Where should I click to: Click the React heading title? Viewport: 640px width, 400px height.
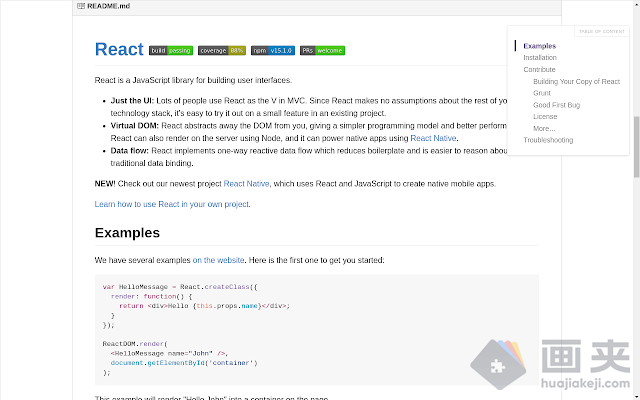119,50
